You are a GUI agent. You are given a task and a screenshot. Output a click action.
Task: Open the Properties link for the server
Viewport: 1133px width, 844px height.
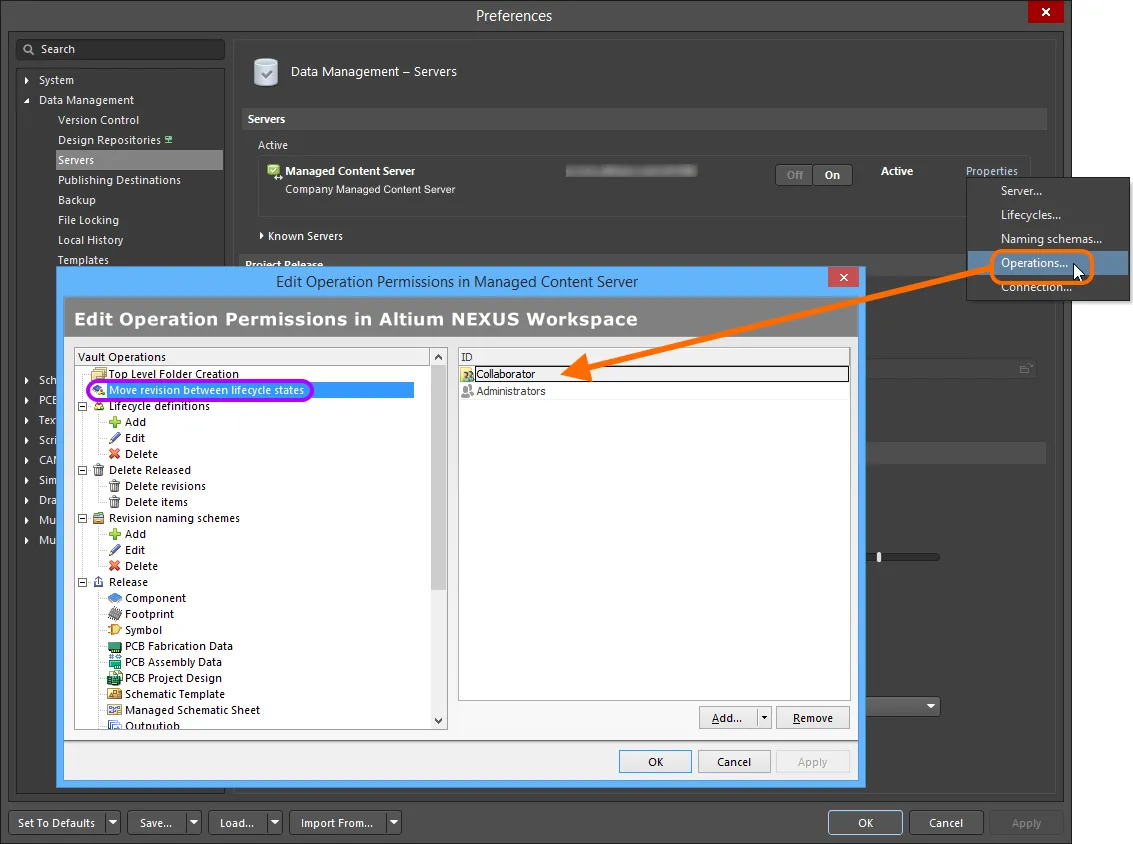[x=991, y=171]
